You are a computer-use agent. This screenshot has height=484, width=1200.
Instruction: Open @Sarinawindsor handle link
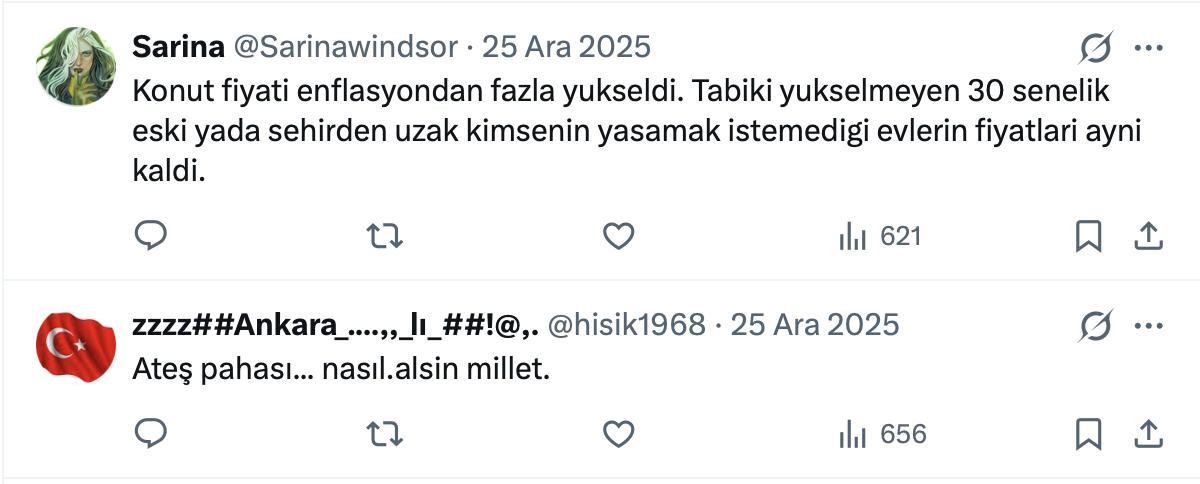pyautogui.click(x=346, y=47)
